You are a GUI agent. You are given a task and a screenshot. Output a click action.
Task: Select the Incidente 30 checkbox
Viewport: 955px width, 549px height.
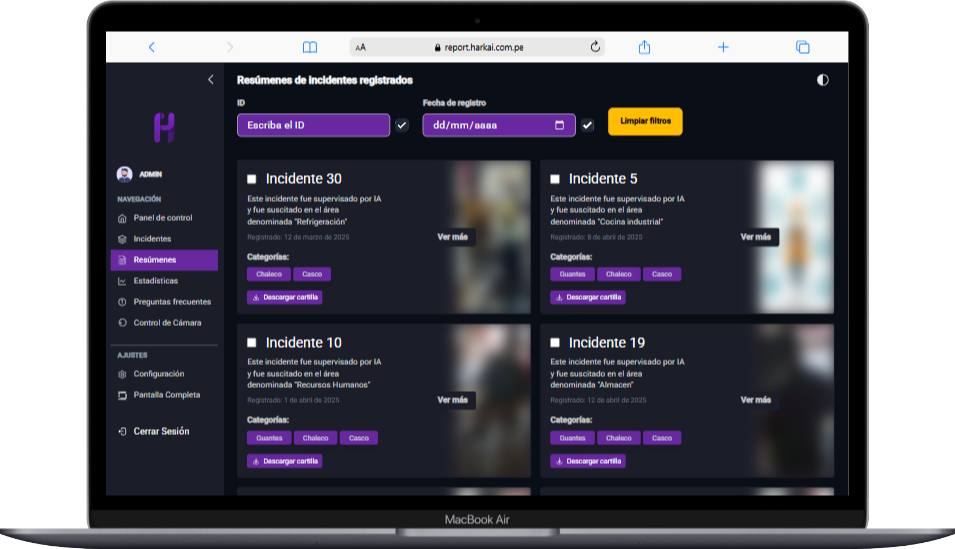pyautogui.click(x=252, y=179)
